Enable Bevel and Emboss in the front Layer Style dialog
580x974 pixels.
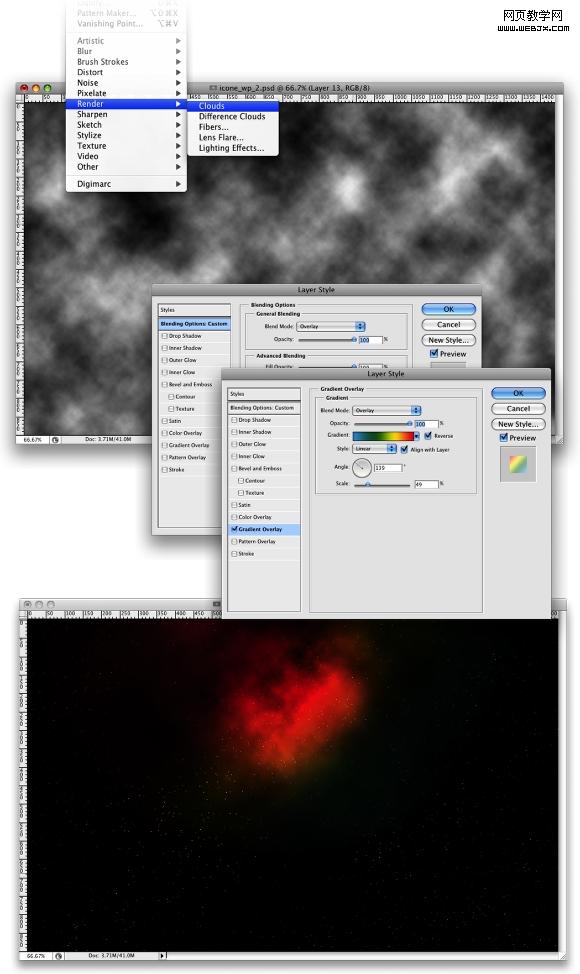click(x=234, y=468)
